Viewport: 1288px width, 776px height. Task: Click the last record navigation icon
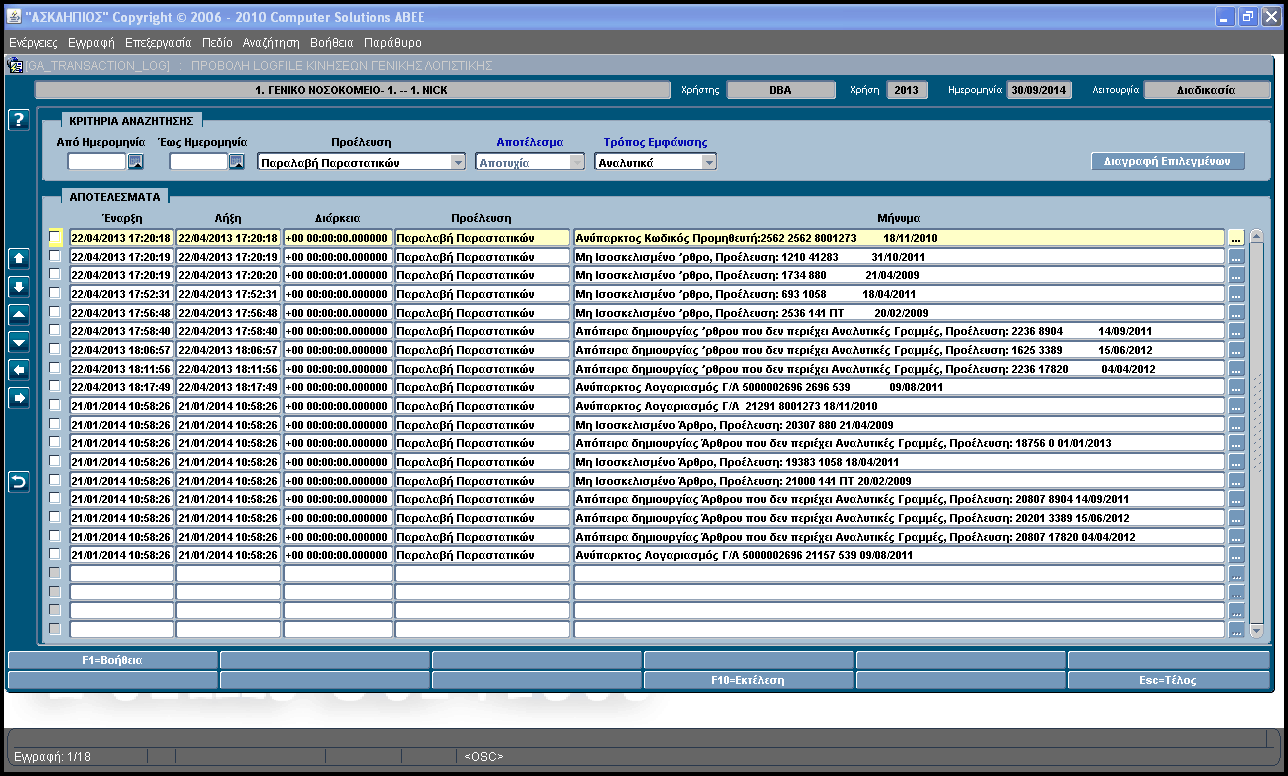[x=18, y=286]
